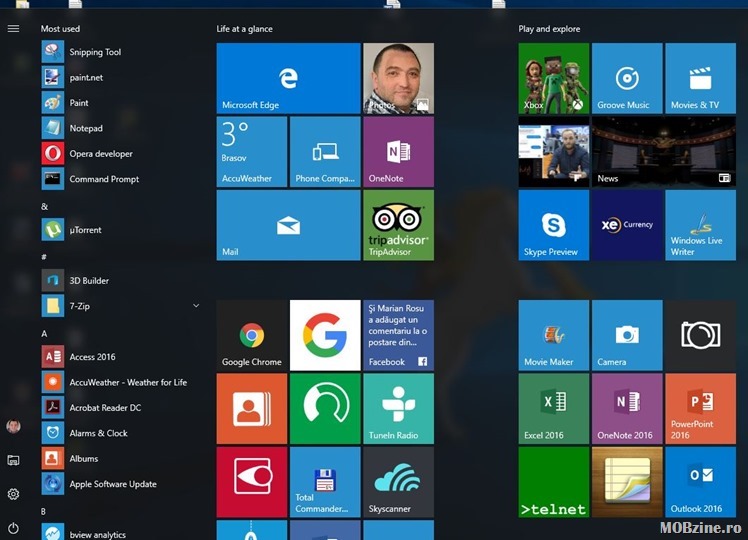Open the Google Chrome tile
The image size is (748, 540).
coord(251,335)
